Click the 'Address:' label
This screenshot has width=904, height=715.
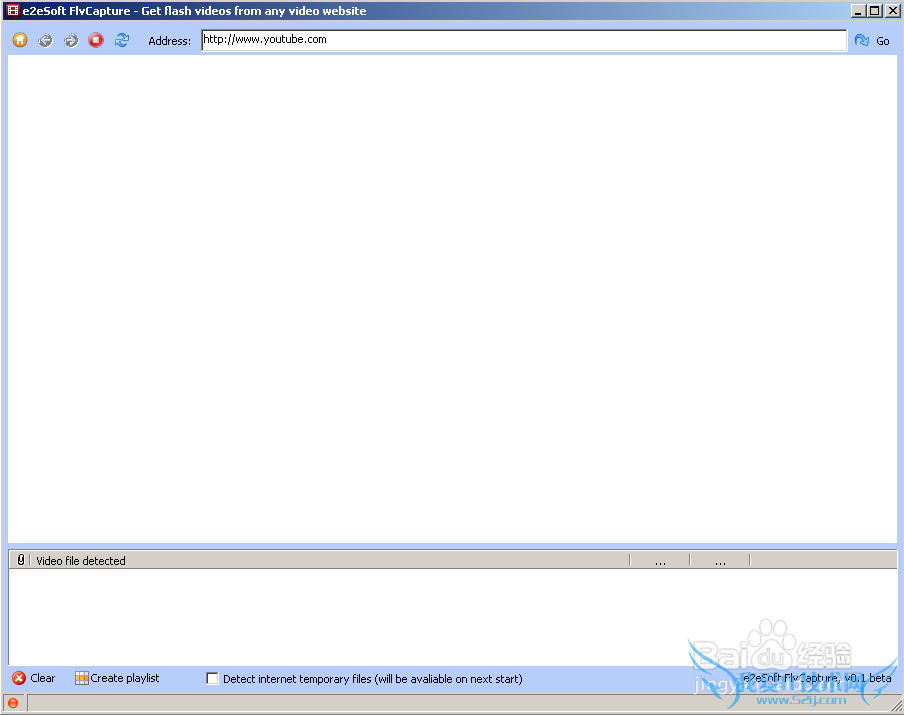pyautogui.click(x=170, y=41)
